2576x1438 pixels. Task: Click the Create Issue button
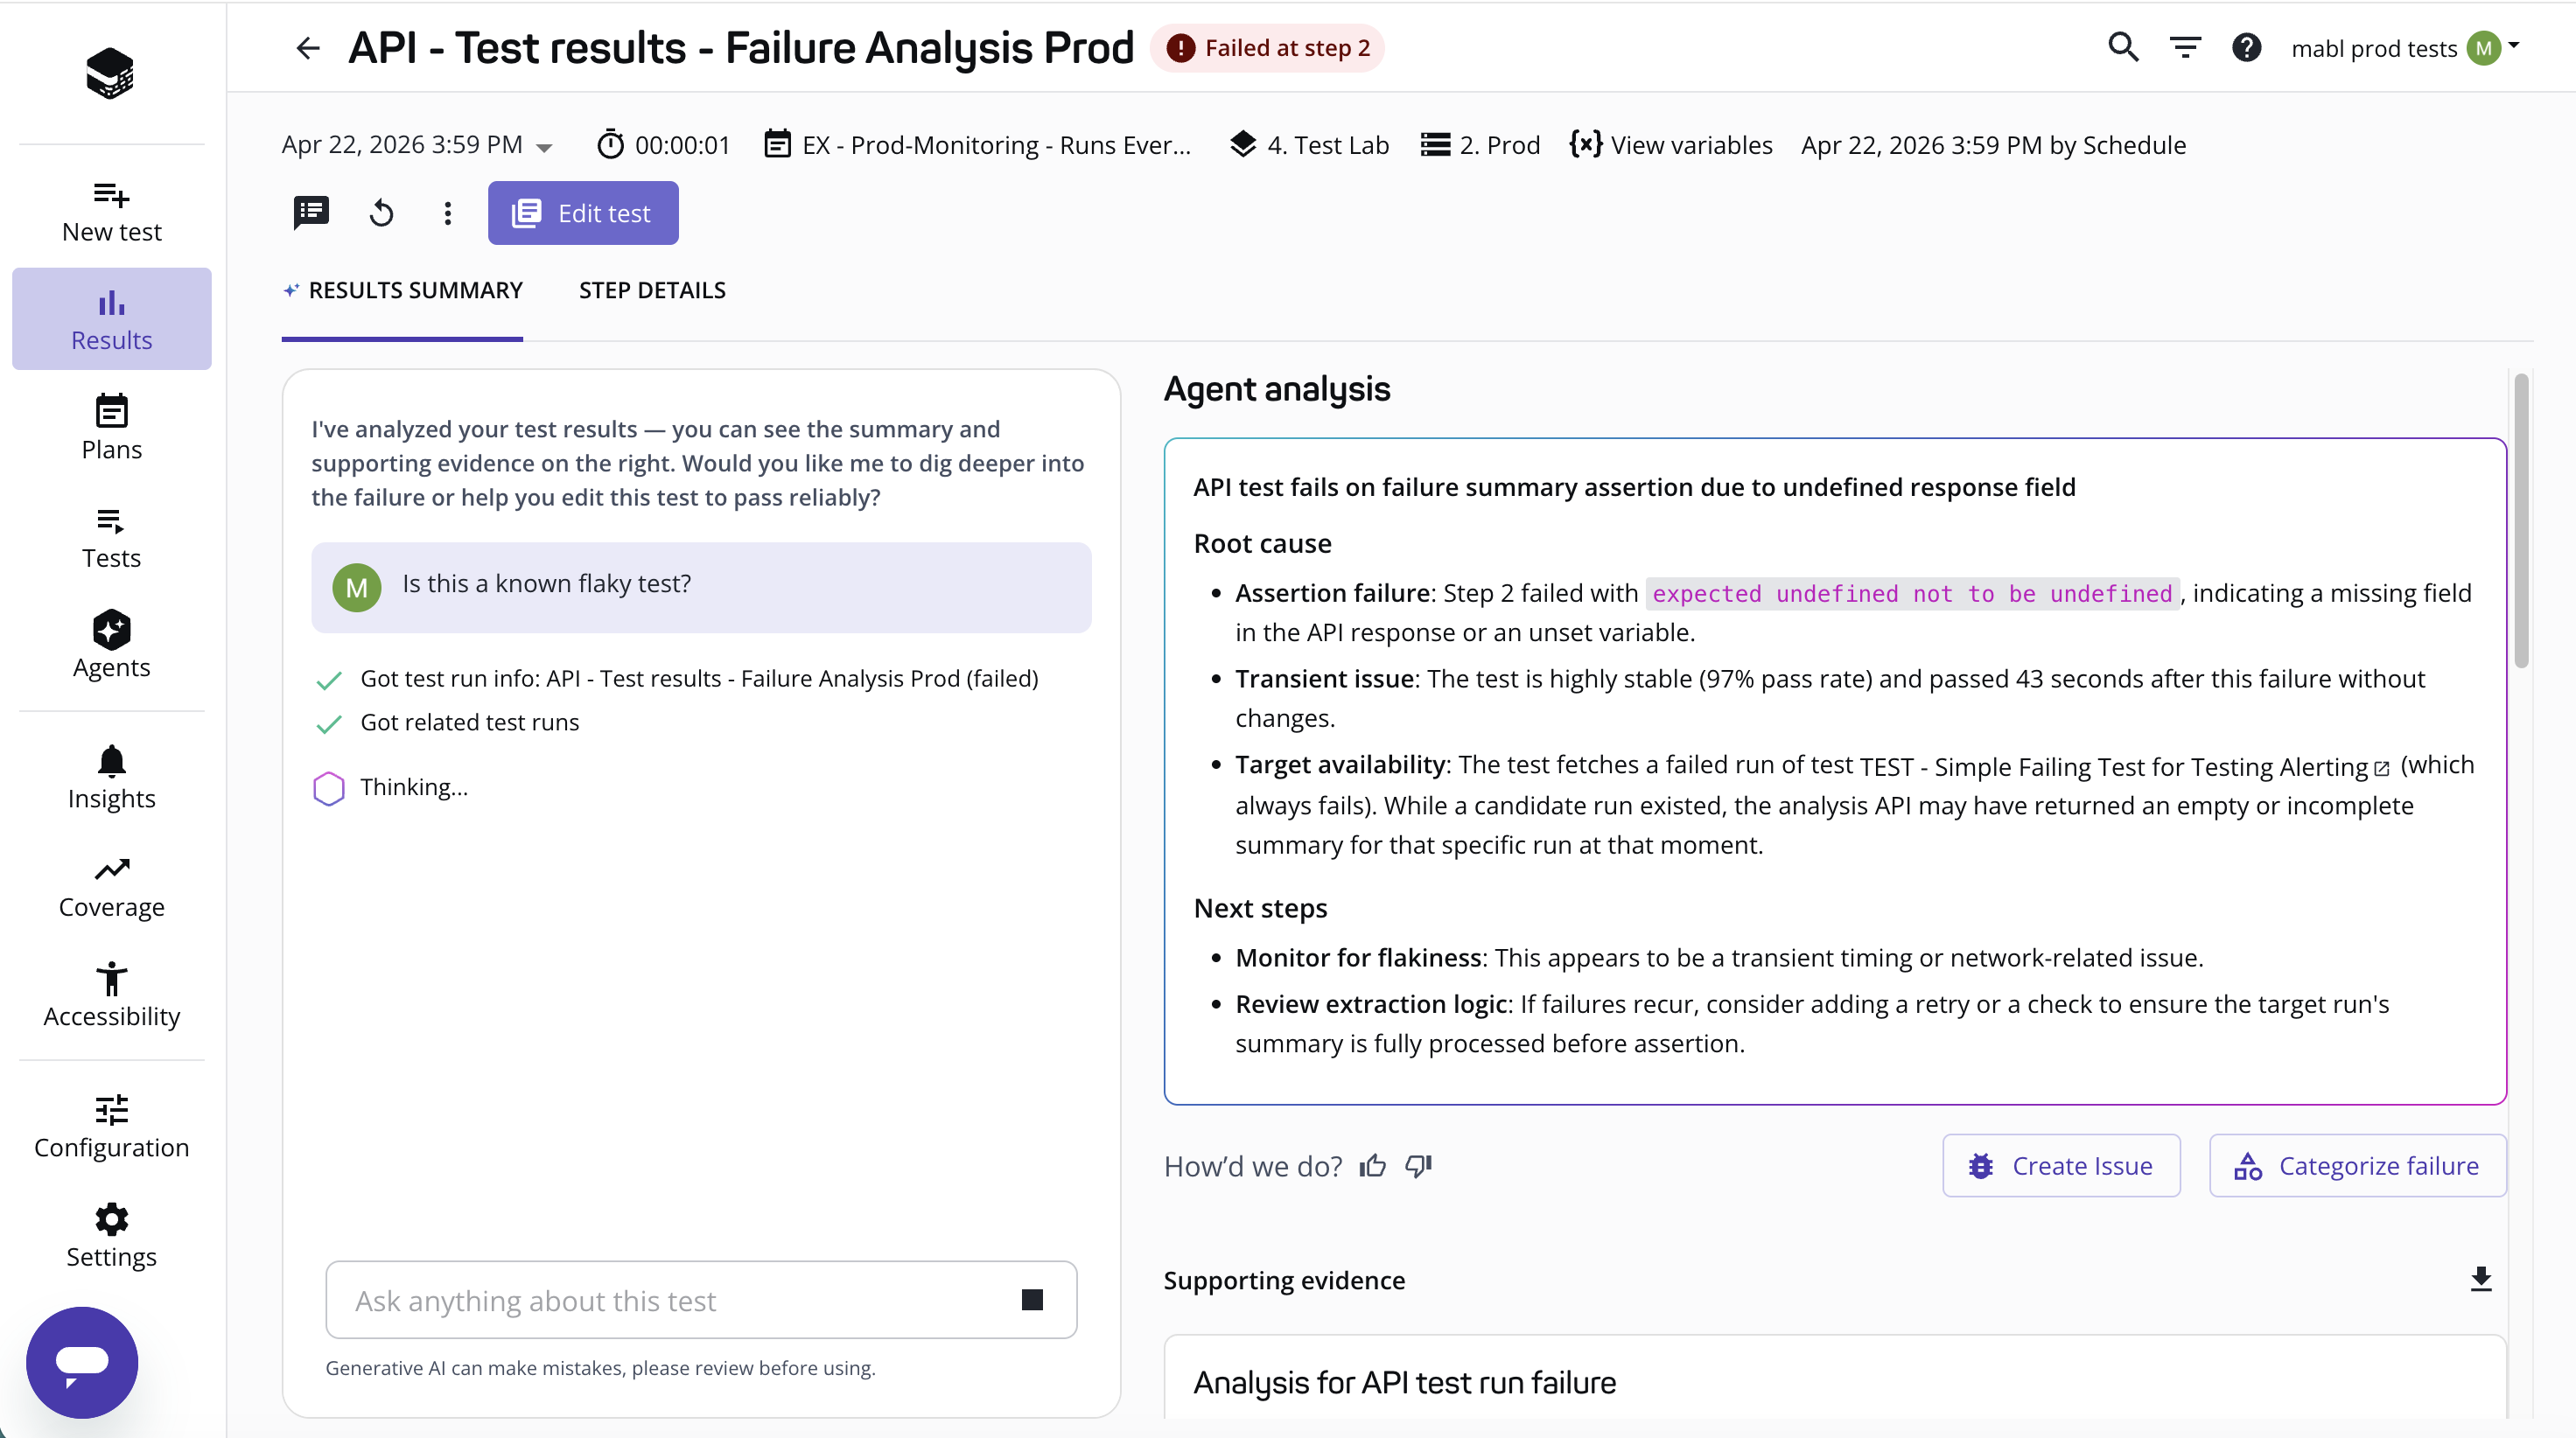point(2061,1166)
